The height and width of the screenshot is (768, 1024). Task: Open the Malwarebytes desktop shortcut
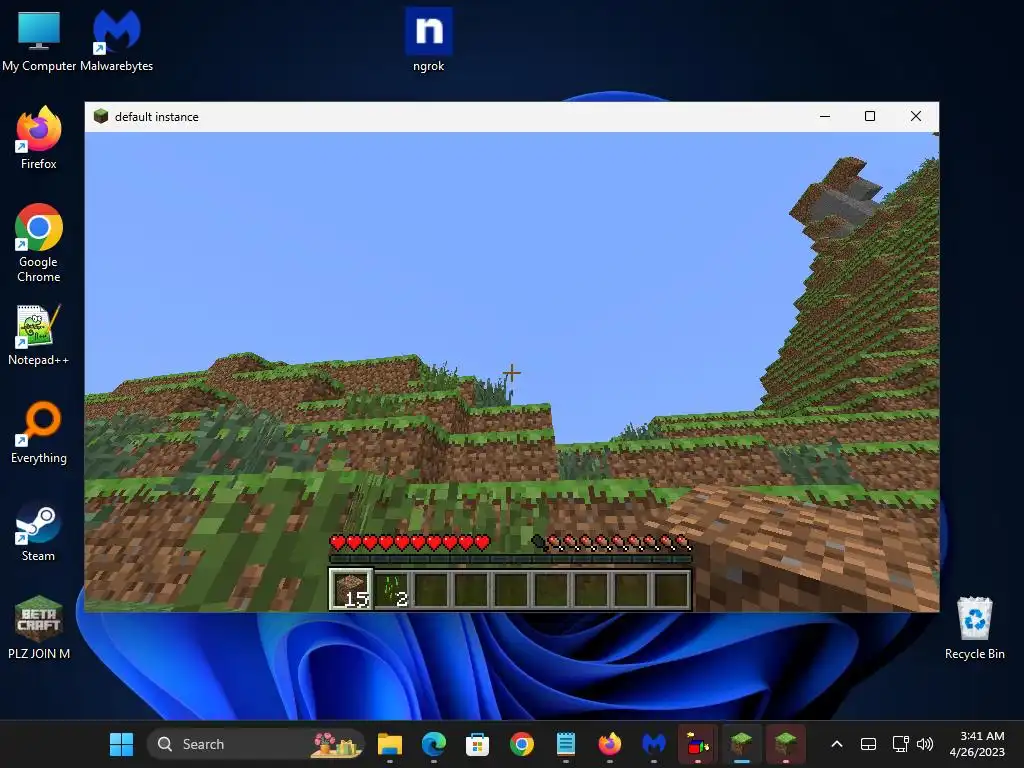pyautogui.click(x=116, y=40)
